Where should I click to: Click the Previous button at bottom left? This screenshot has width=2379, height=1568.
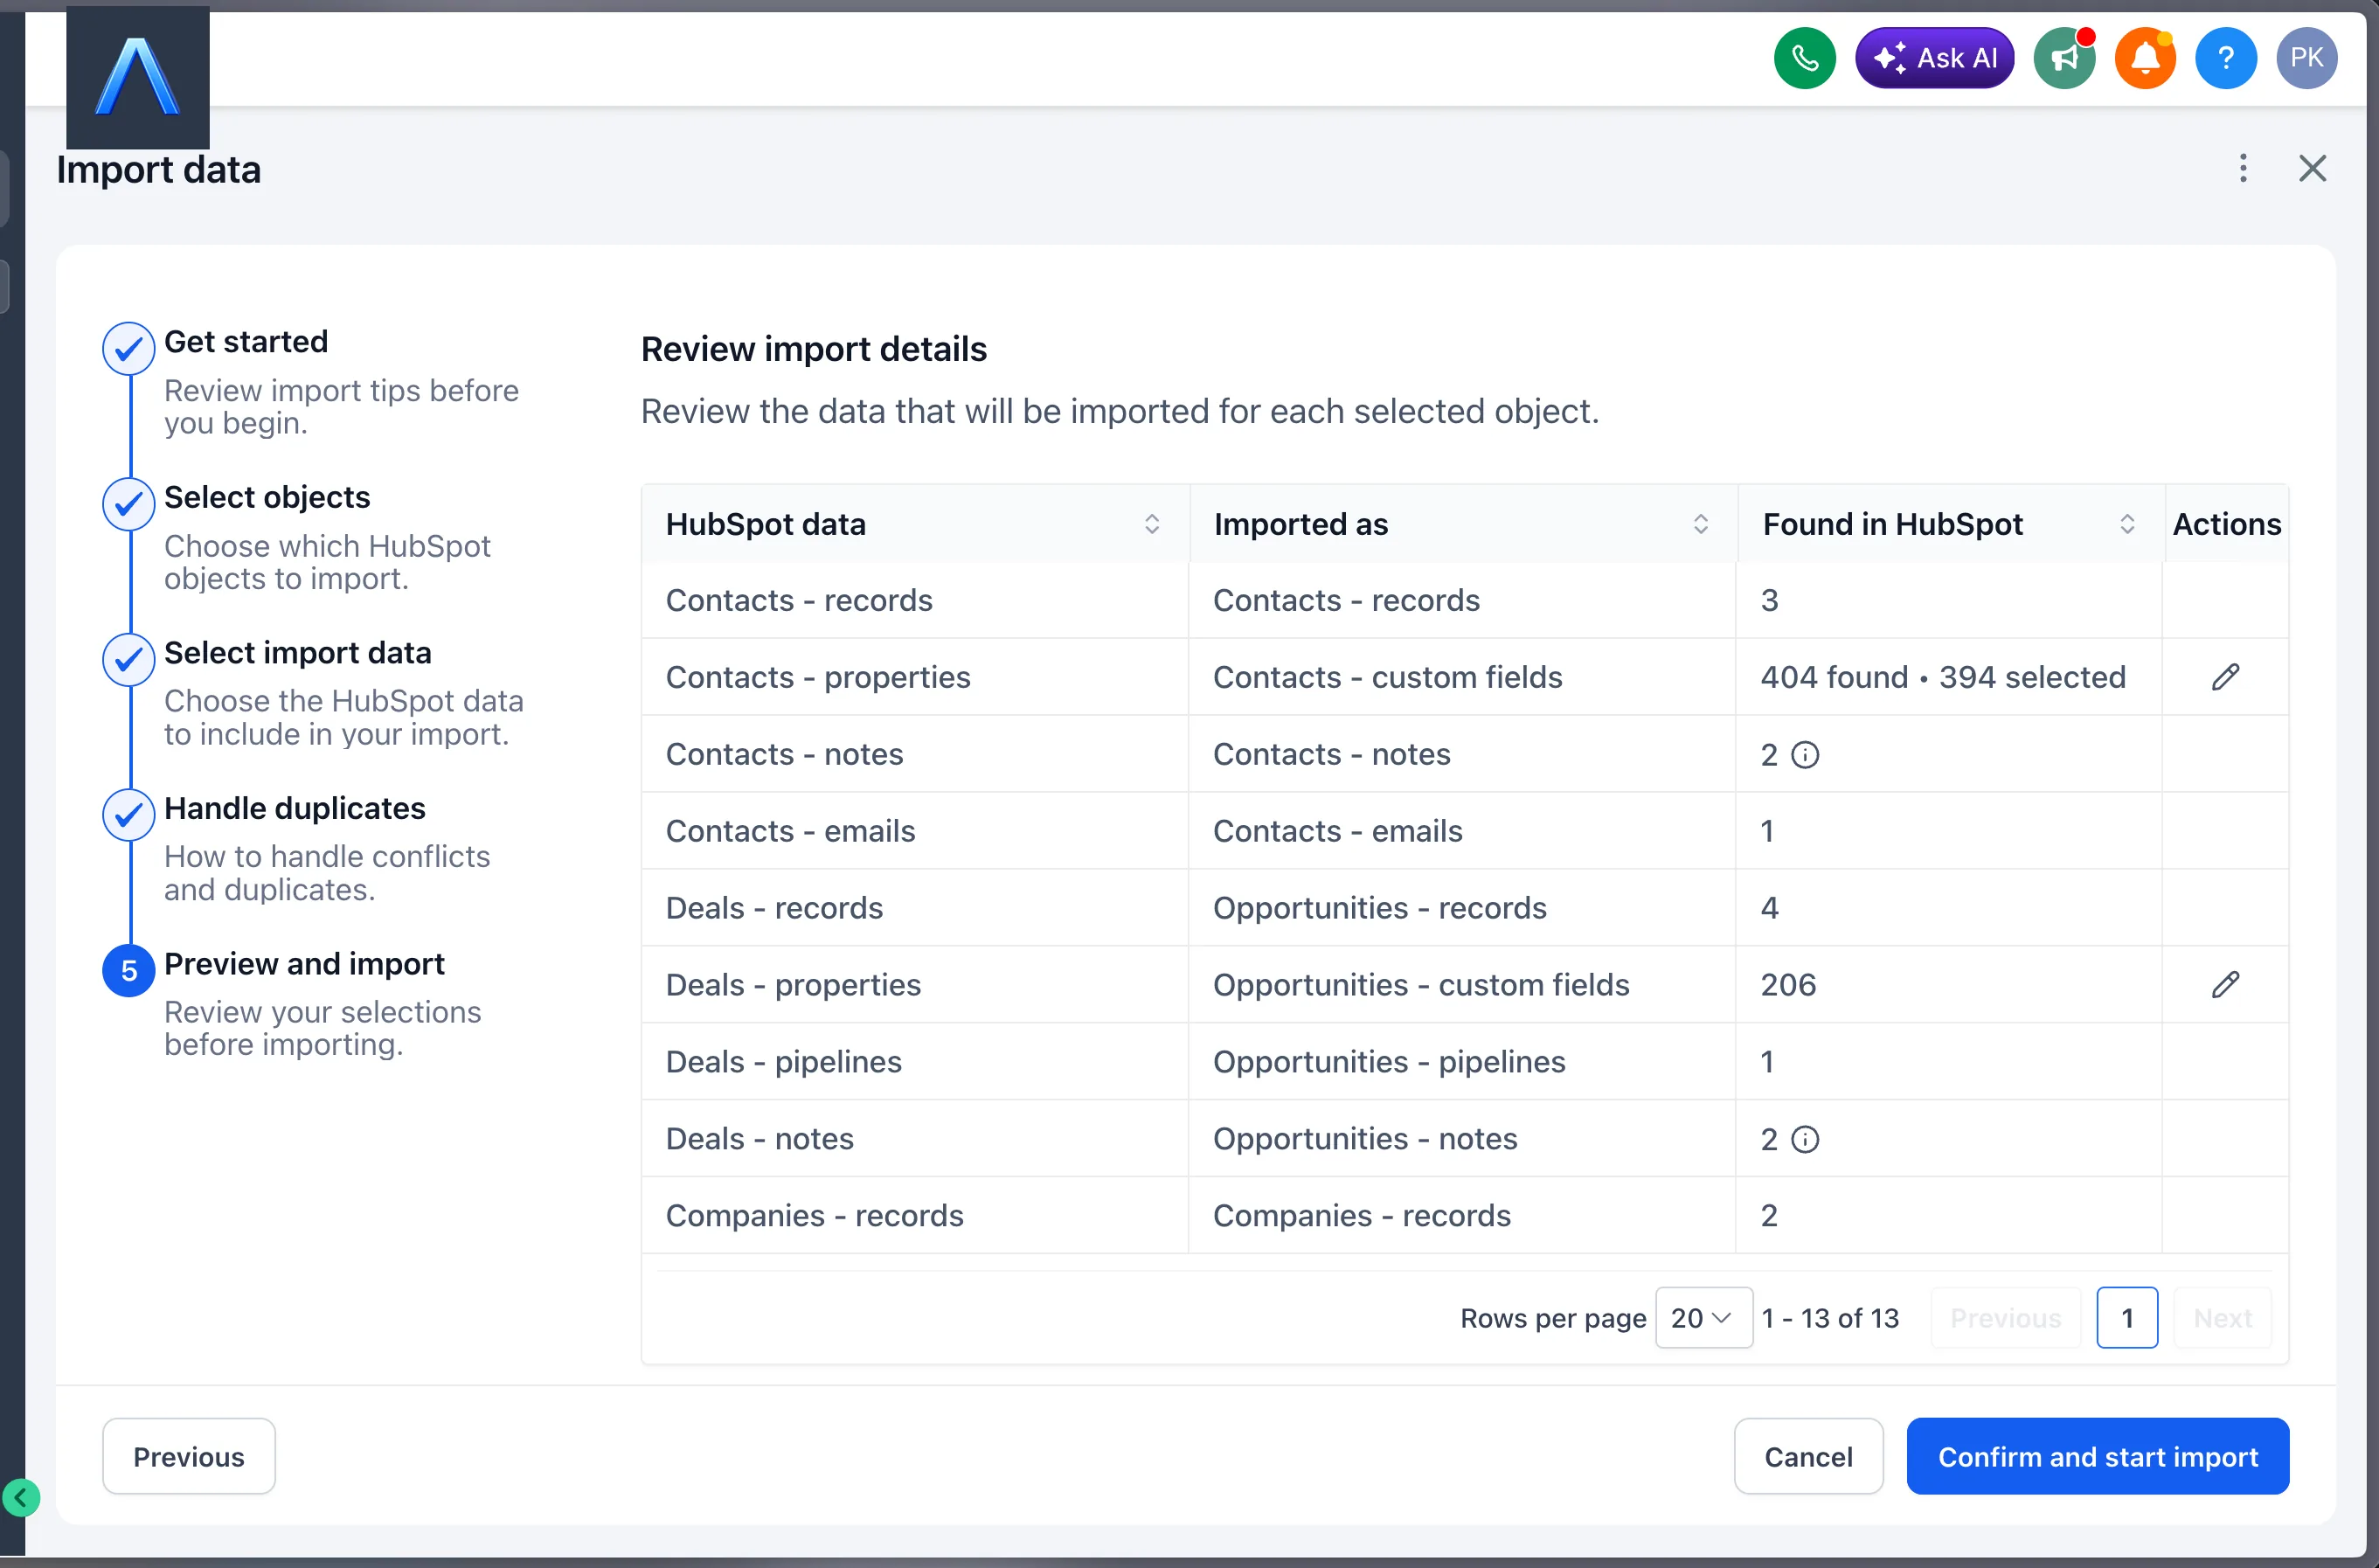tap(189, 1457)
